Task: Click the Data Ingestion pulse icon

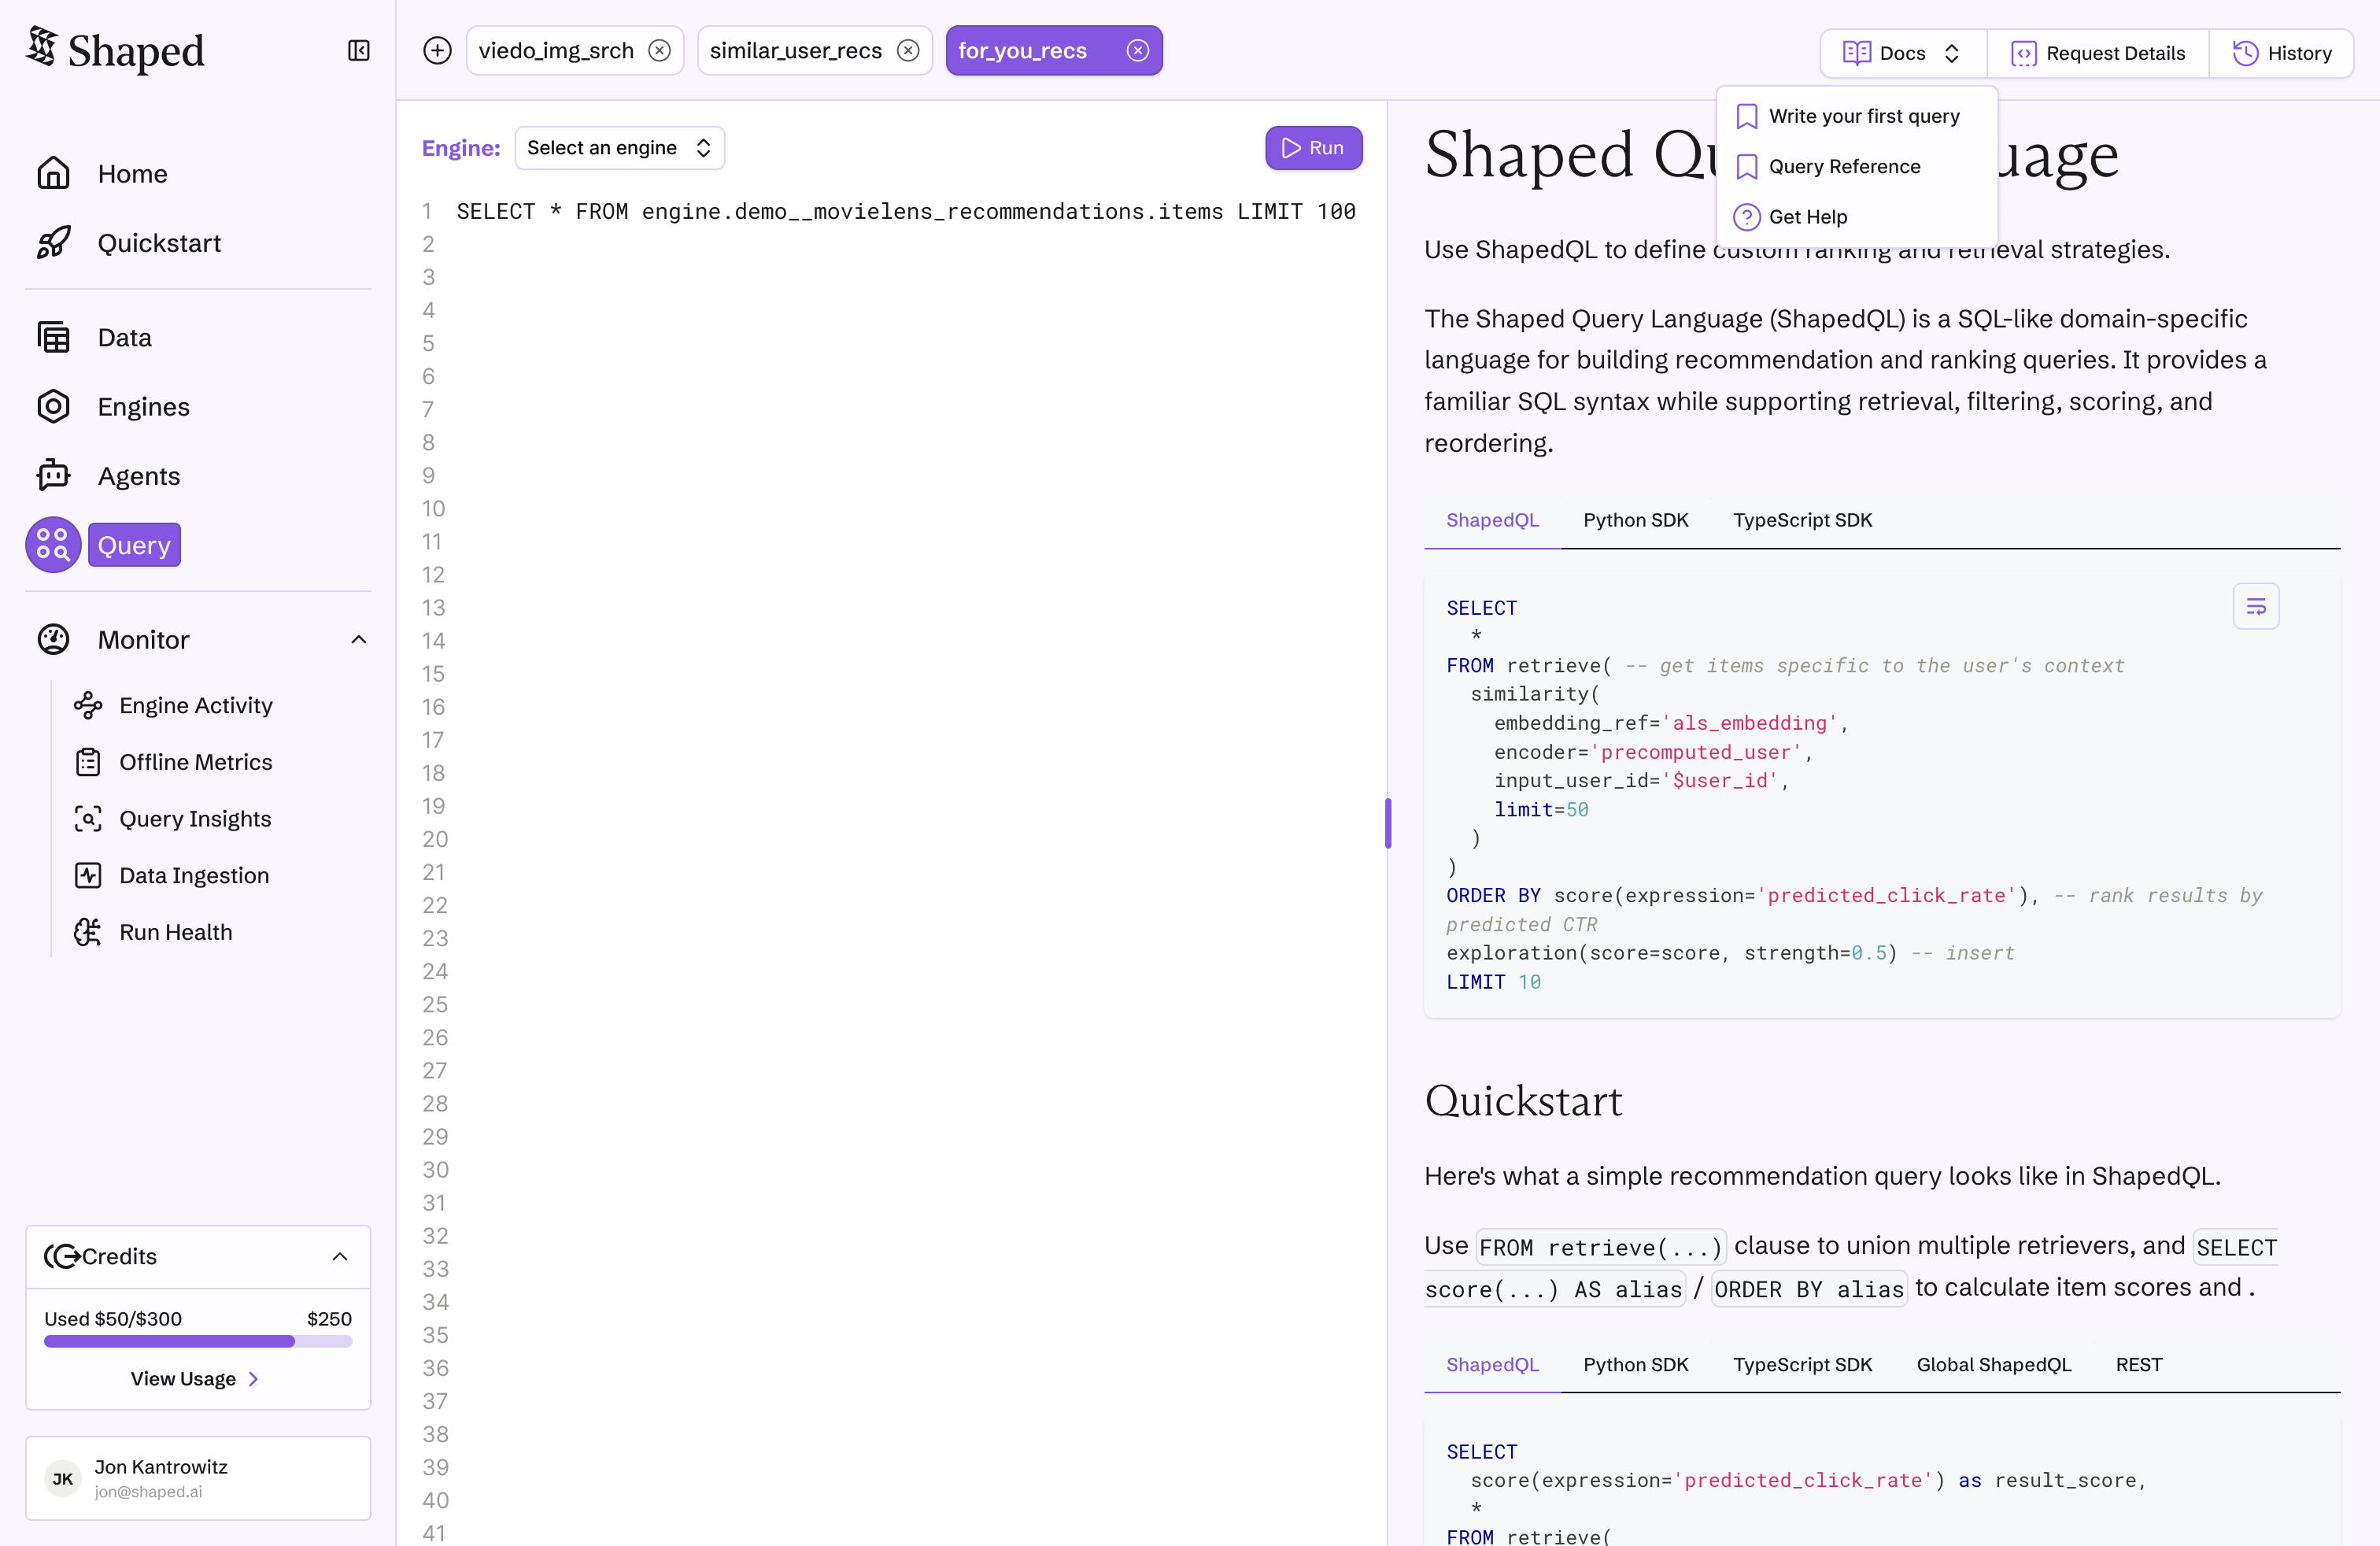Action: point(88,875)
